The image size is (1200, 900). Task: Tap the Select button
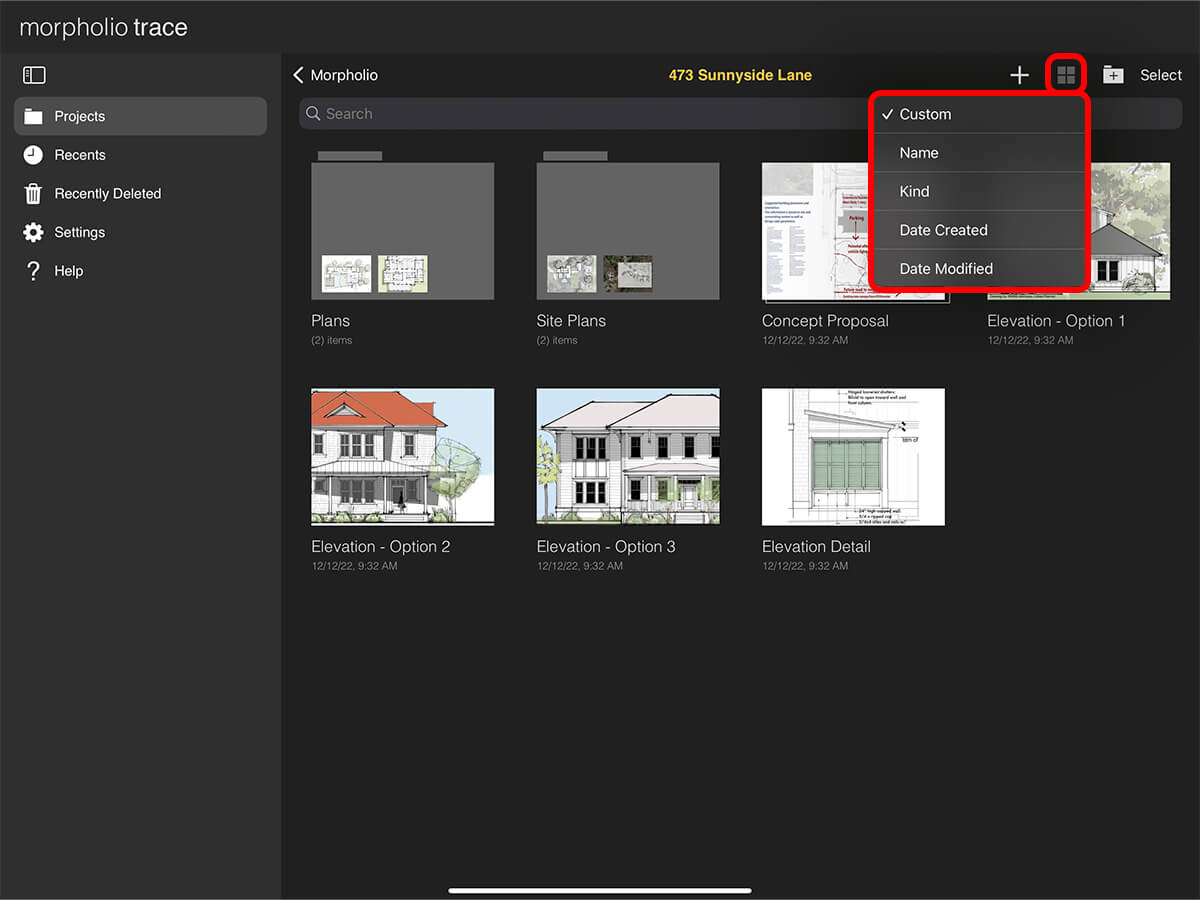(1161, 75)
